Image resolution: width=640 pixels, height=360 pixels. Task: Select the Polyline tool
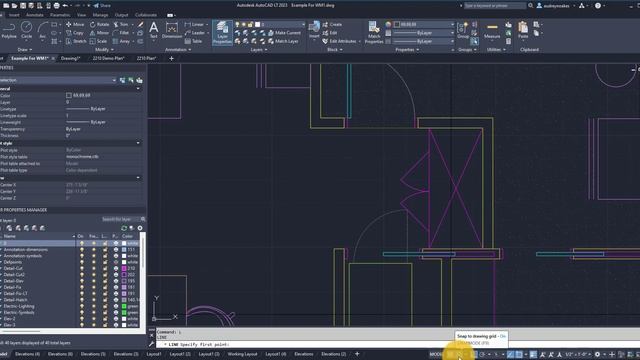click(x=9, y=30)
